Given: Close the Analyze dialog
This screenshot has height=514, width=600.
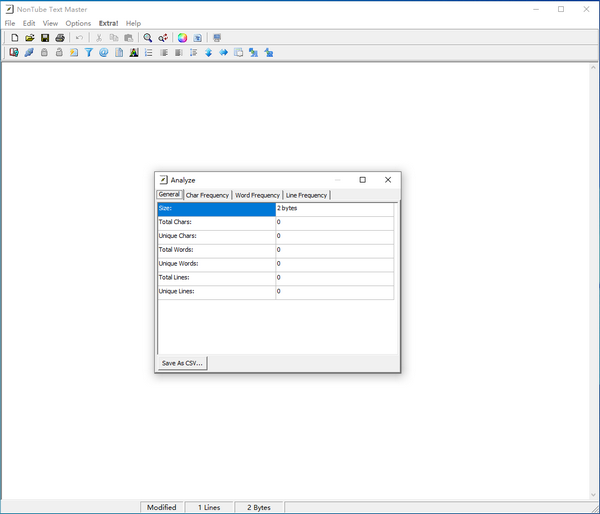Looking at the screenshot, I should point(388,180).
